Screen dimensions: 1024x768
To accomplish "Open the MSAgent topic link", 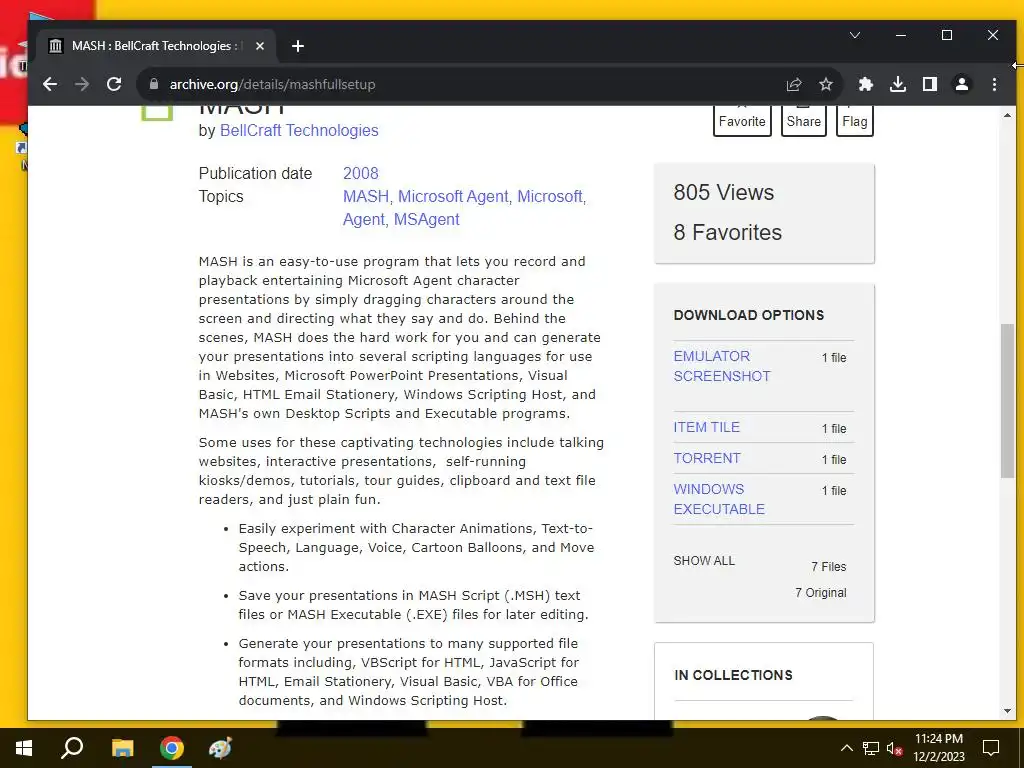I will pos(426,219).
